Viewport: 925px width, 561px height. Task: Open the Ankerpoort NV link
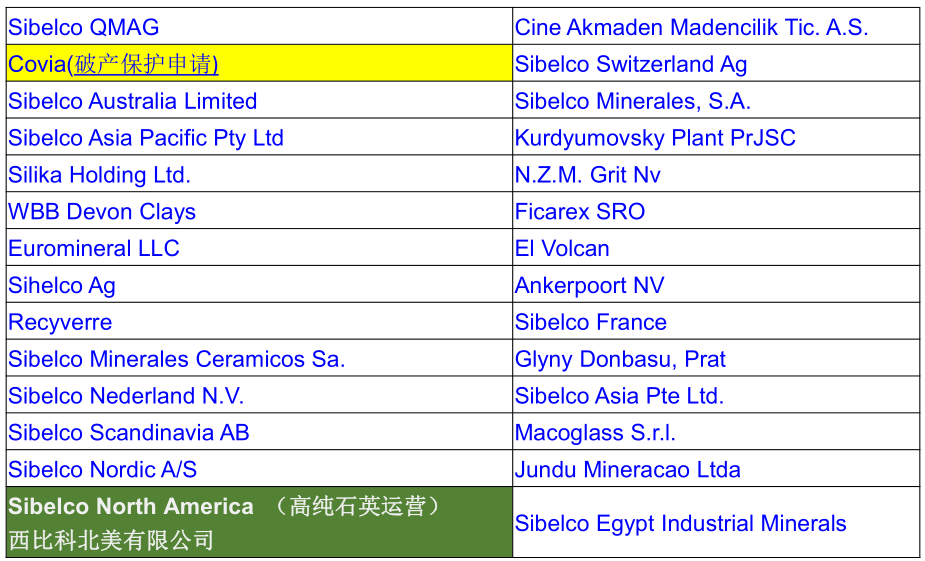589,285
